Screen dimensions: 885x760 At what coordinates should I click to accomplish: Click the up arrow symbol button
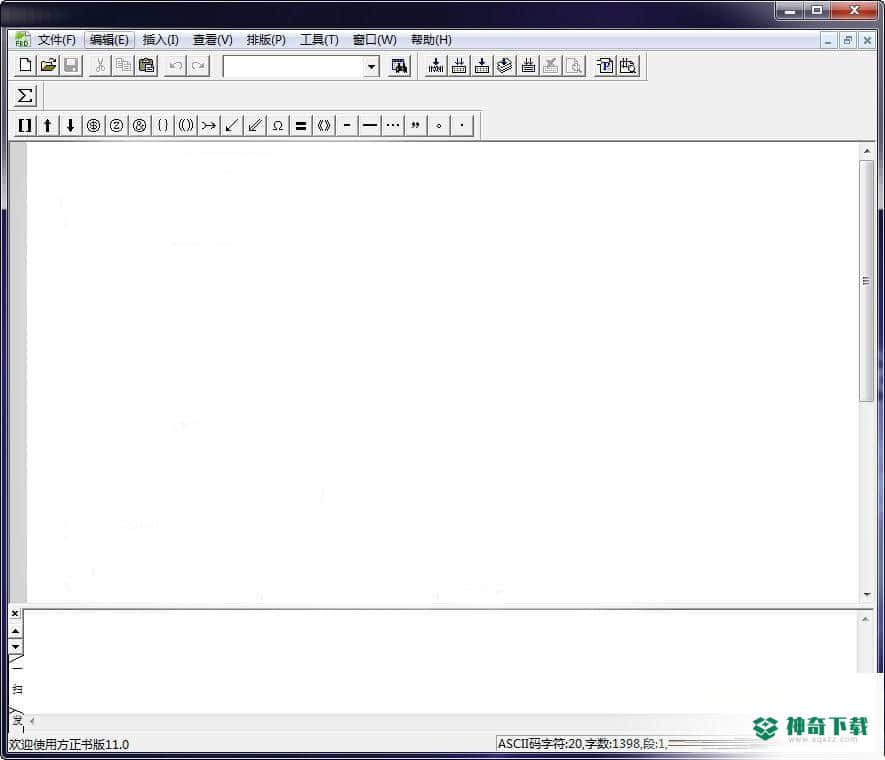[x=48, y=125]
